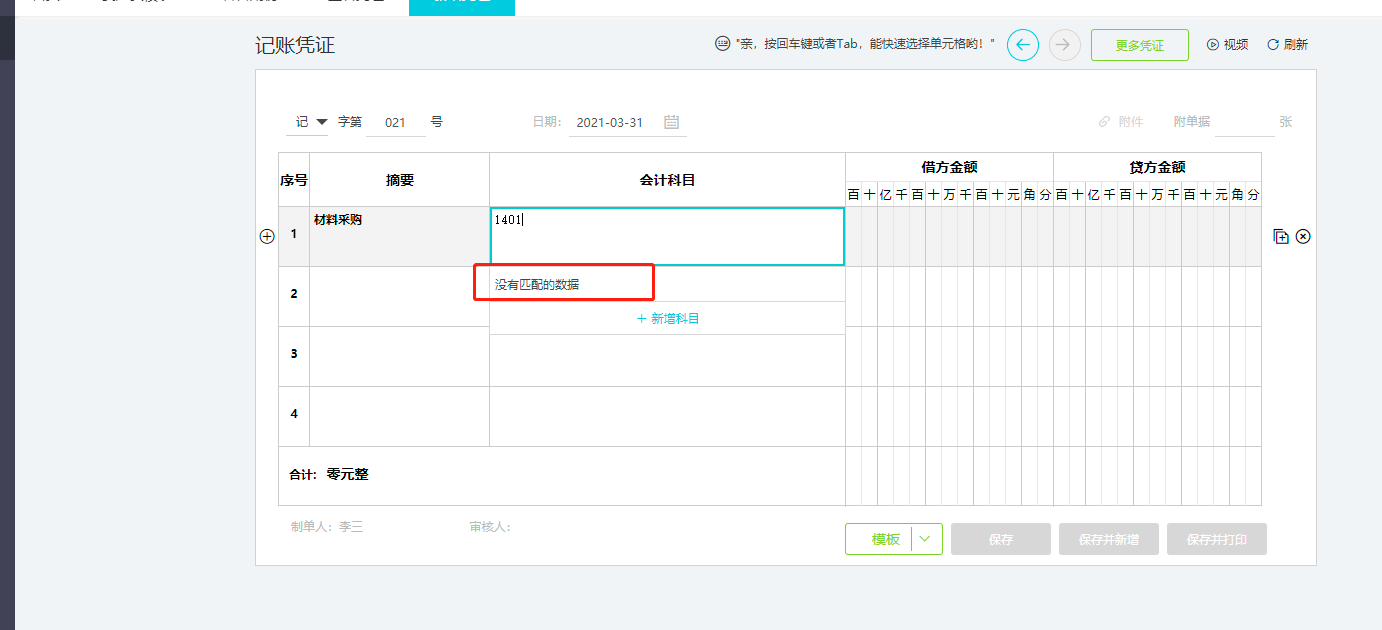Viewport: 1382px width, 630px height.
Task: Expand the 模板 dropdown arrow
Action: click(x=927, y=539)
